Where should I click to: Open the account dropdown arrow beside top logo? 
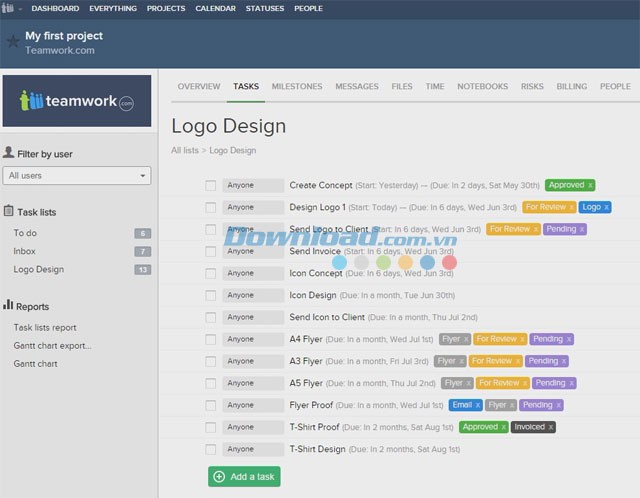click(20, 9)
